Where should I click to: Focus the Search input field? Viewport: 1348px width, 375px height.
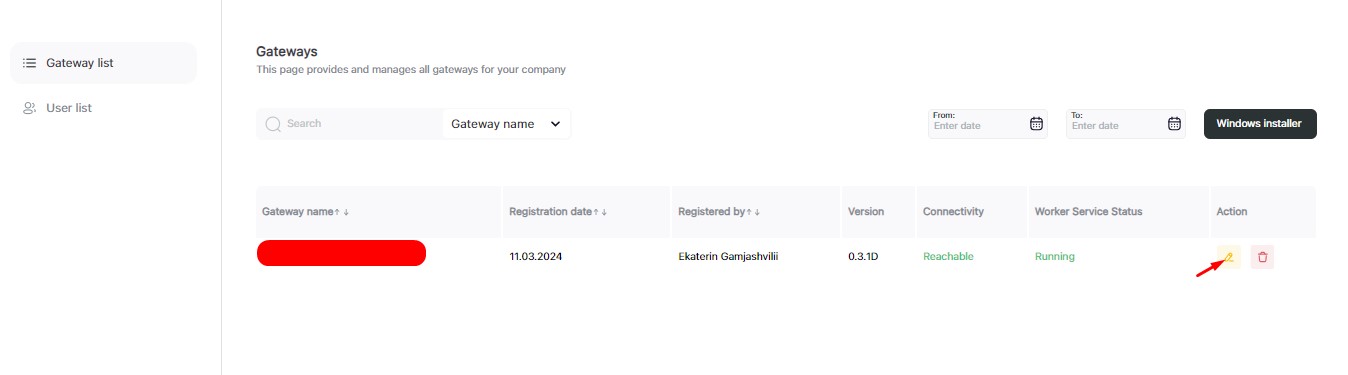tap(349, 124)
